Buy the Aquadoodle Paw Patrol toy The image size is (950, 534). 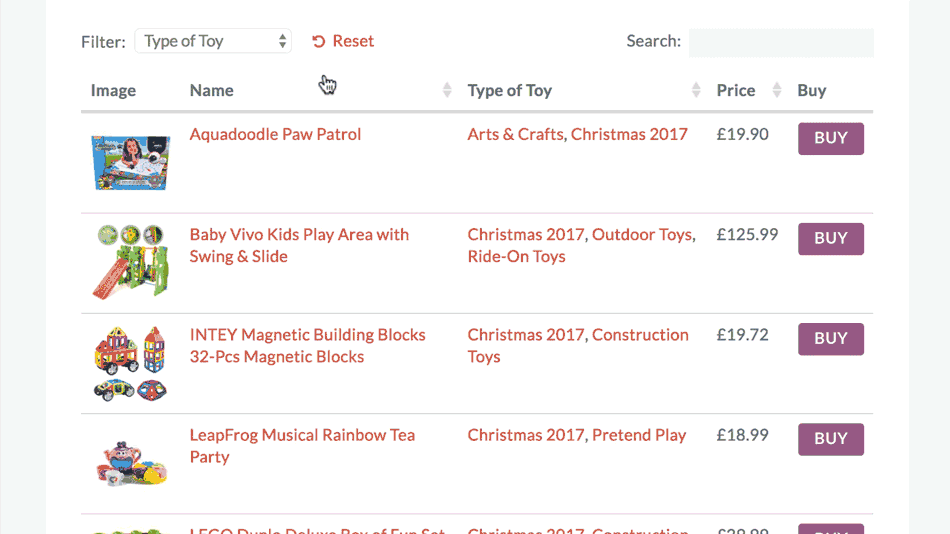coord(831,139)
